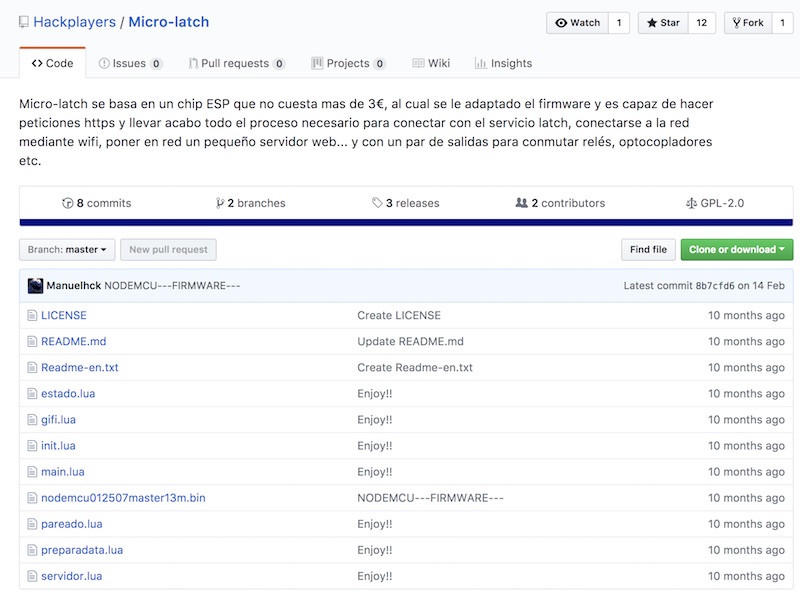Click the eye icon in Watch button
Viewport: 800px width, 595px height.
pyautogui.click(x=561, y=23)
